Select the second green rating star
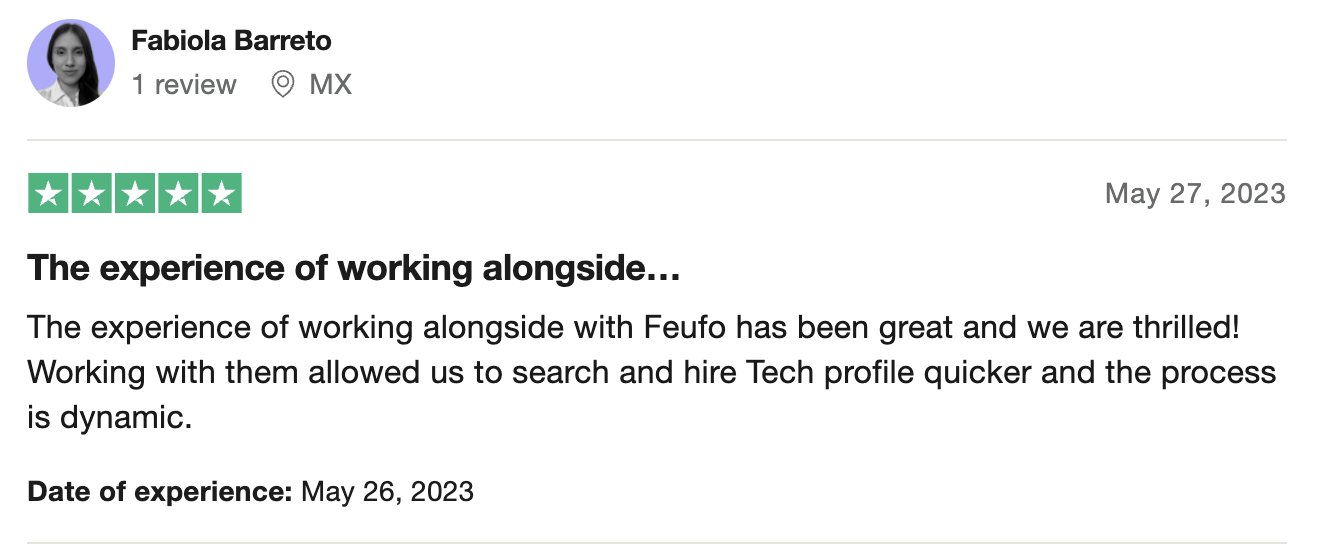Screen dimensions: 1318x544 click(91, 194)
